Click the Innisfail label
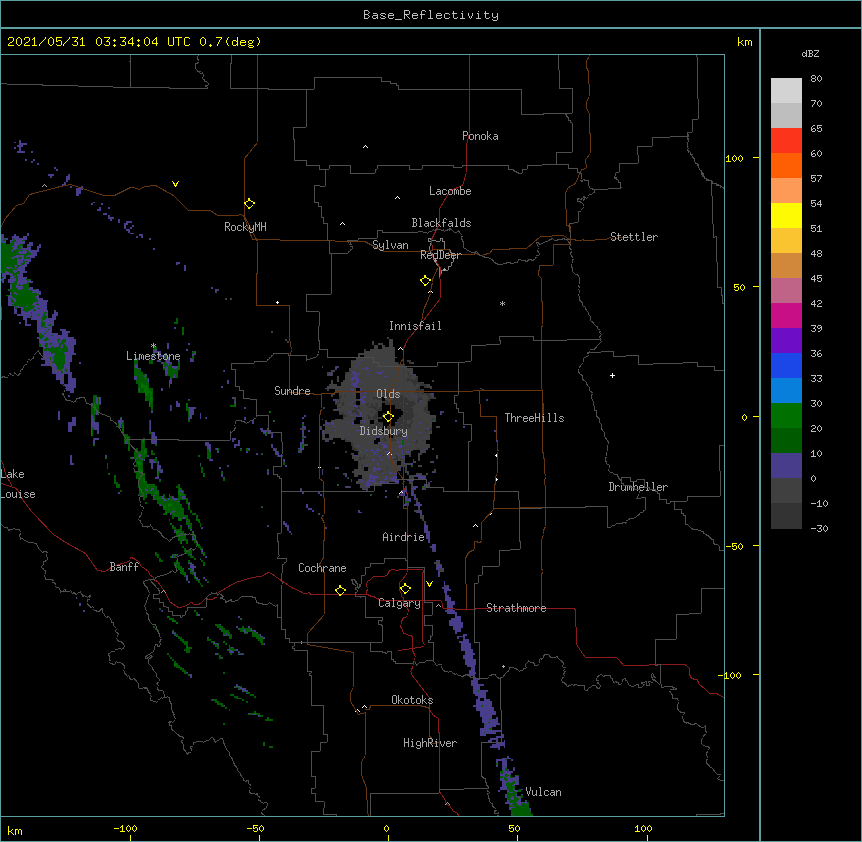This screenshot has height=842, width=862. pos(415,326)
